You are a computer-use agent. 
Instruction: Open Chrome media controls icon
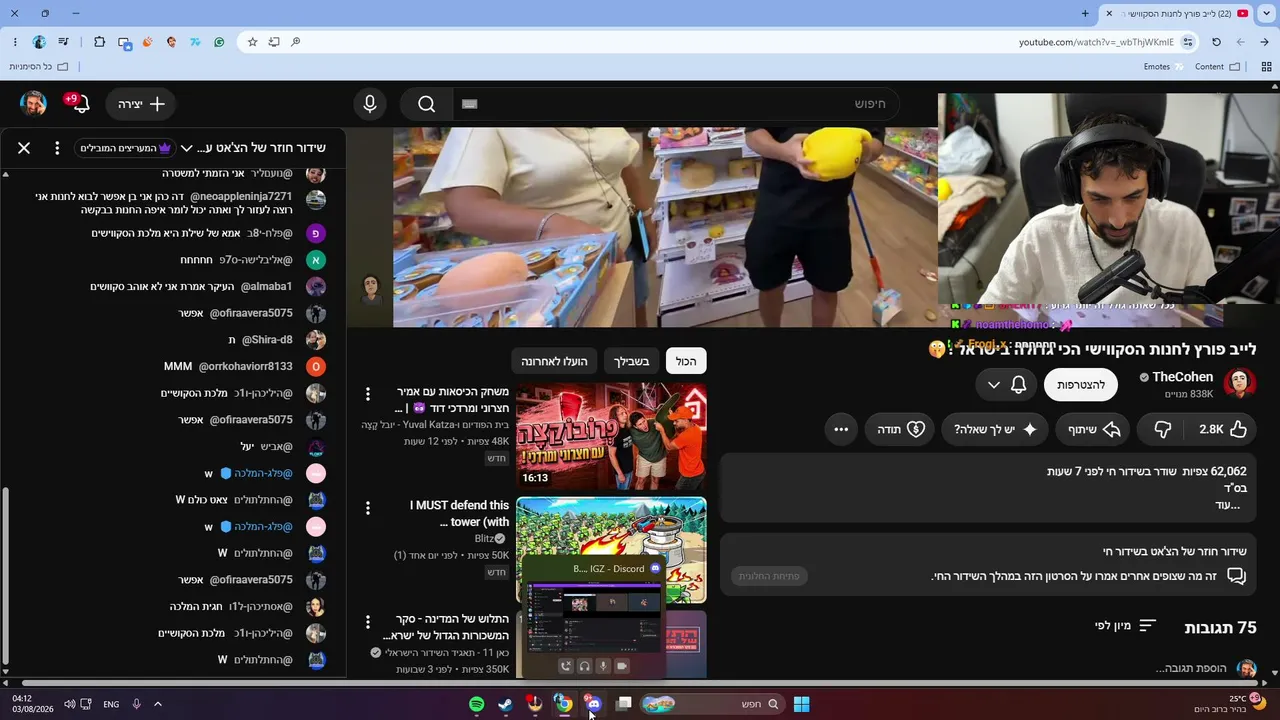coord(64,42)
